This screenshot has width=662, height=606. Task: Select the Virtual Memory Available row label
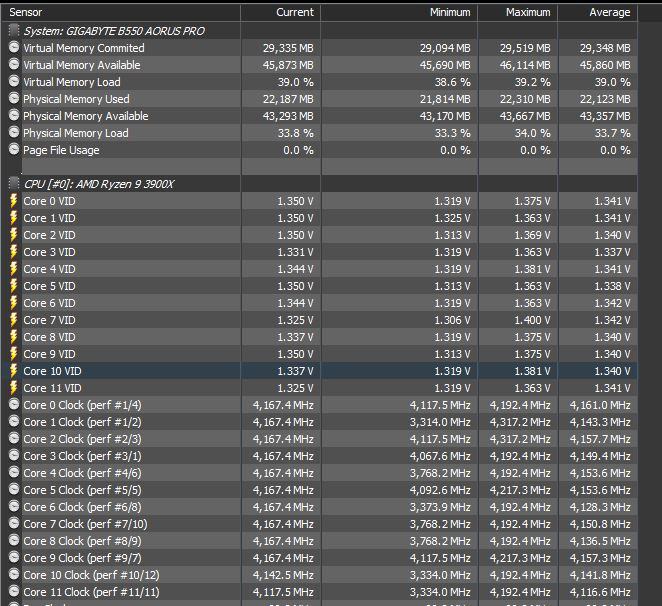pos(82,65)
